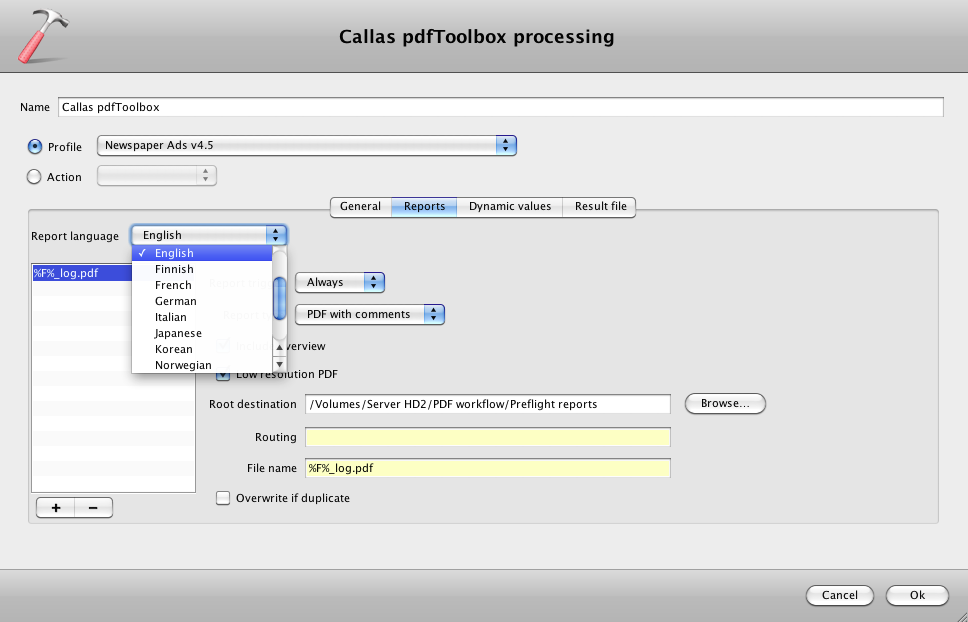The width and height of the screenshot is (968, 622).
Task: Enable Overwrite if duplicate checkbox
Action: (x=223, y=498)
